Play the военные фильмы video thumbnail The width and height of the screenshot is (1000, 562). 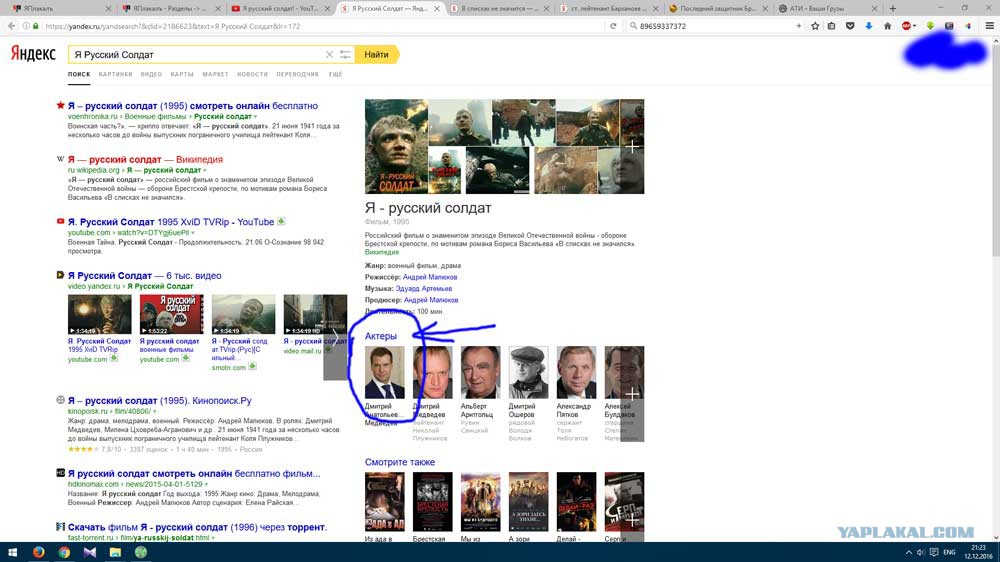coord(172,314)
